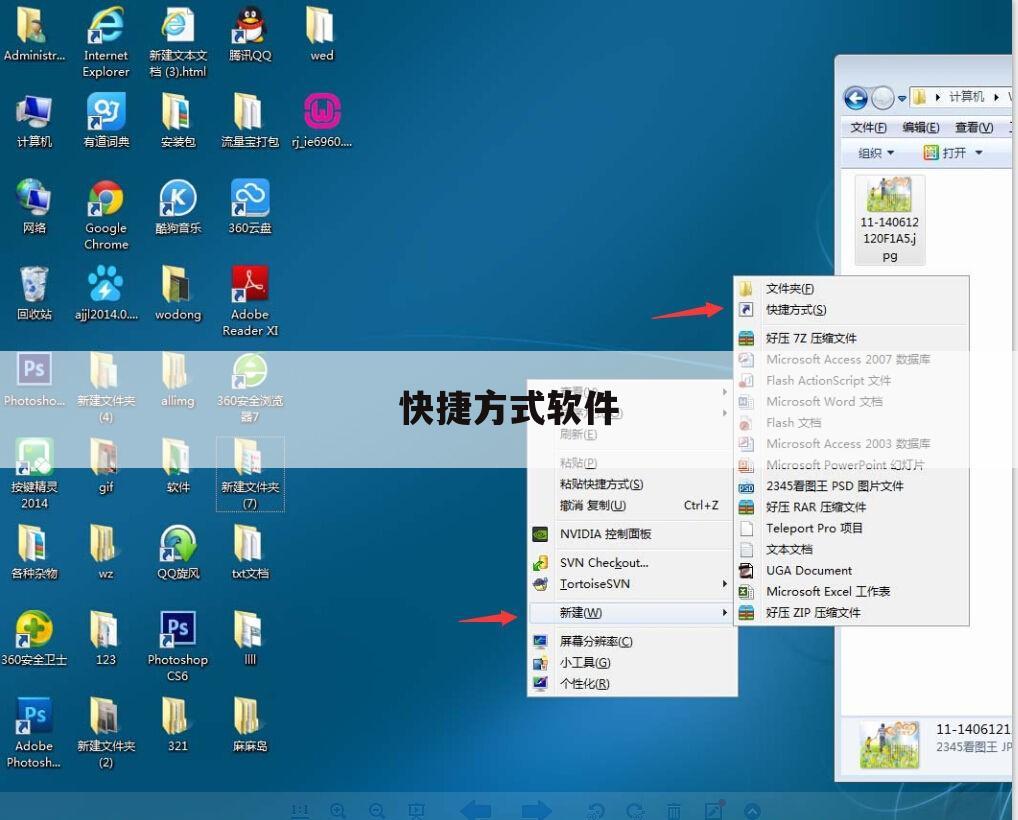Create Teleport Pro 项目 from submenu
This screenshot has width=1018, height=820.
coord(851,528)
